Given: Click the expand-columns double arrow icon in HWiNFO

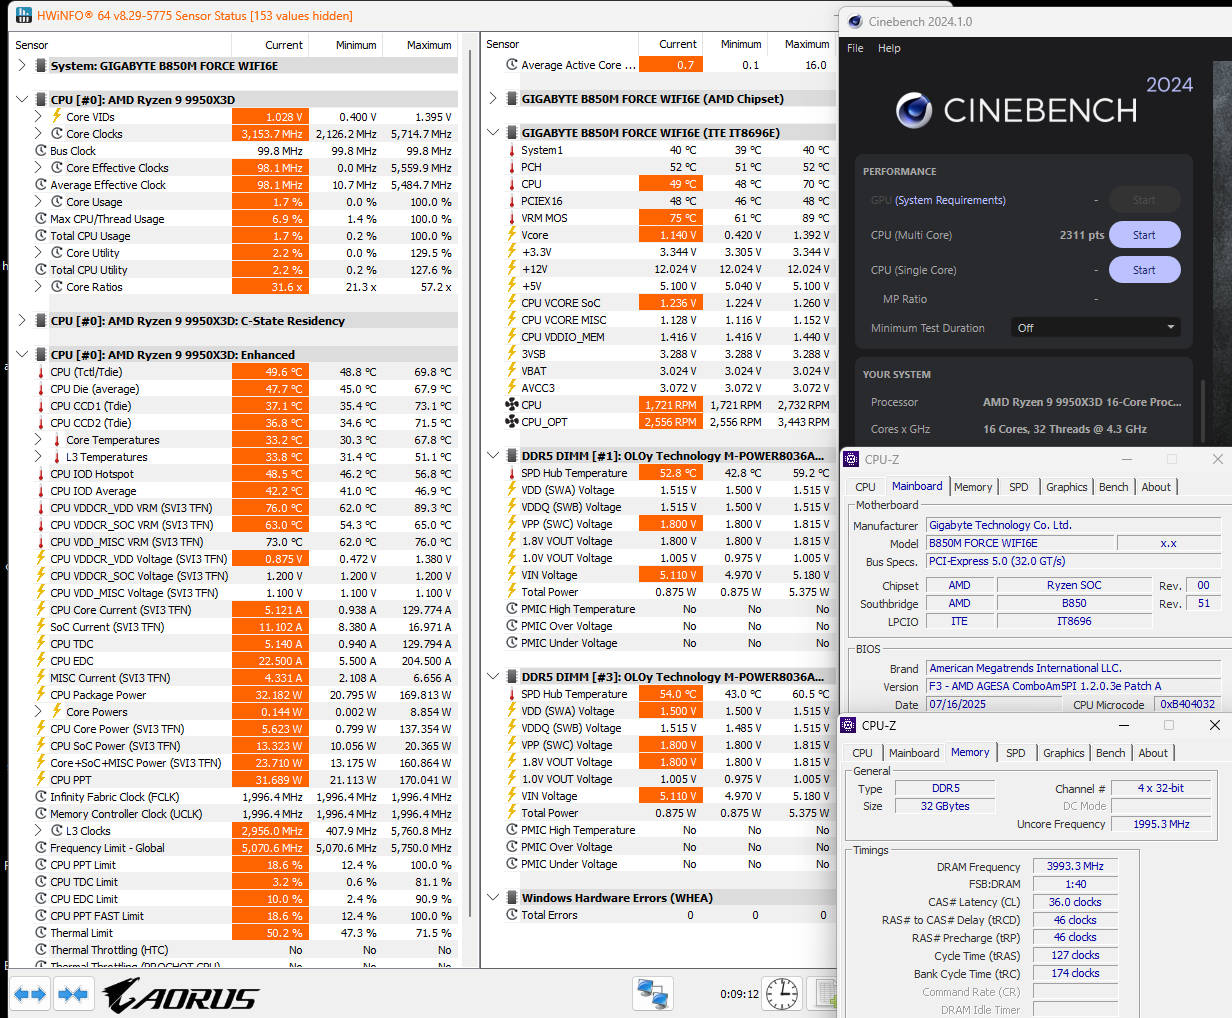Looking at the screenshot, I should coord(29,995).
